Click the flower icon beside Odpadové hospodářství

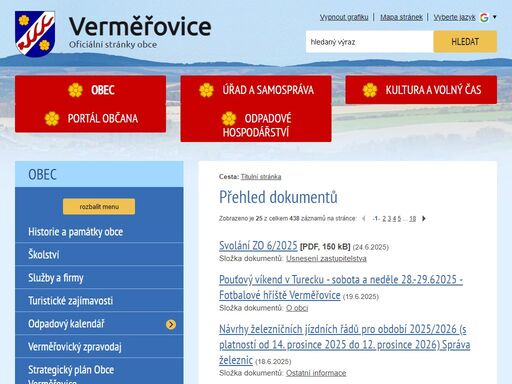229,119
